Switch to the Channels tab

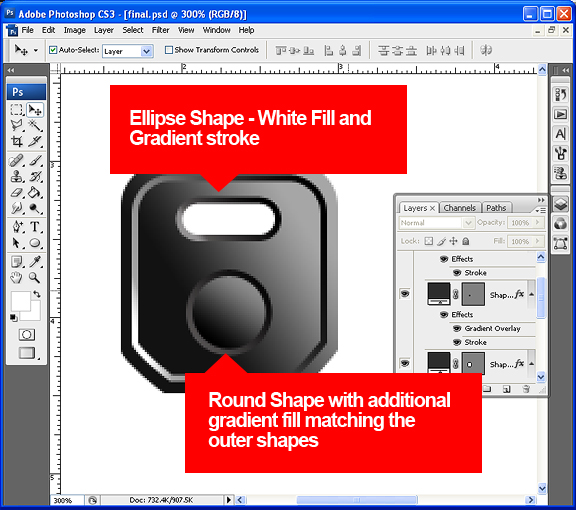(x=460, y=208)
